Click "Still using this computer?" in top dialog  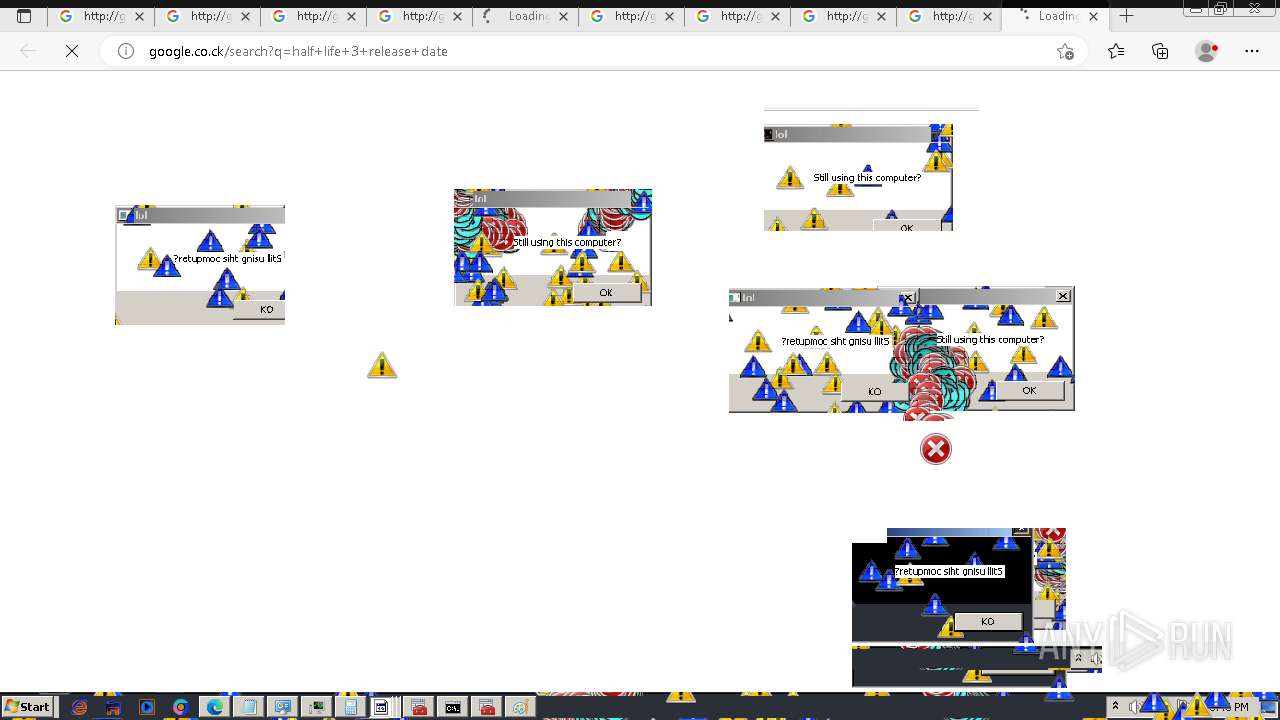(867, 178)
